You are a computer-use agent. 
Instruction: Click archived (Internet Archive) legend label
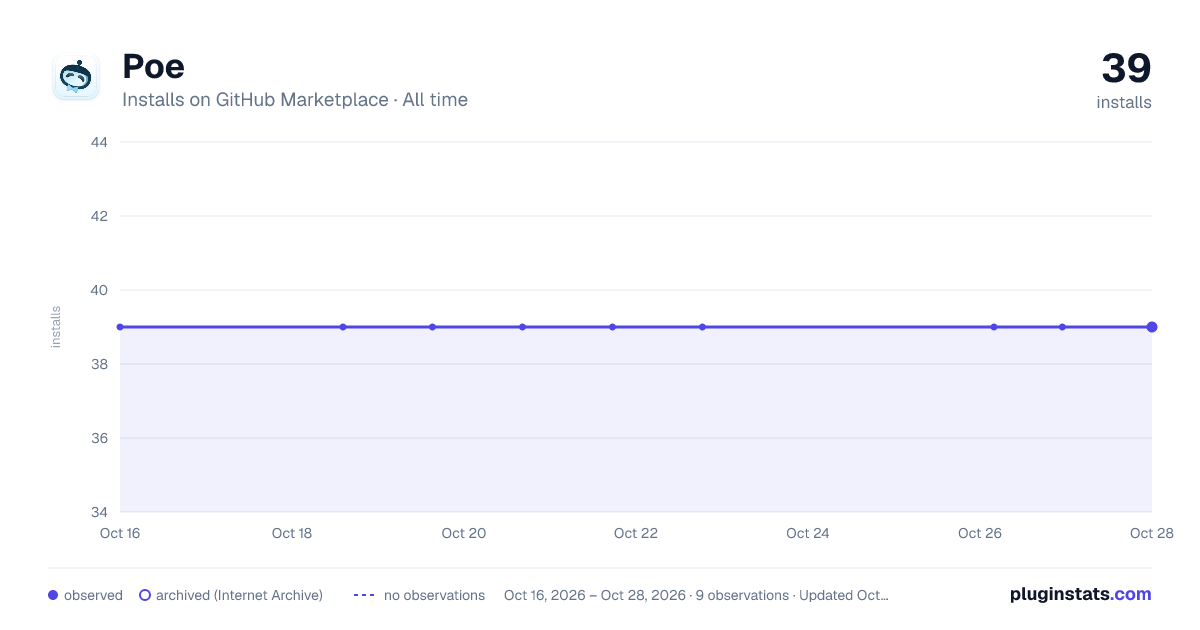[239, 595]
